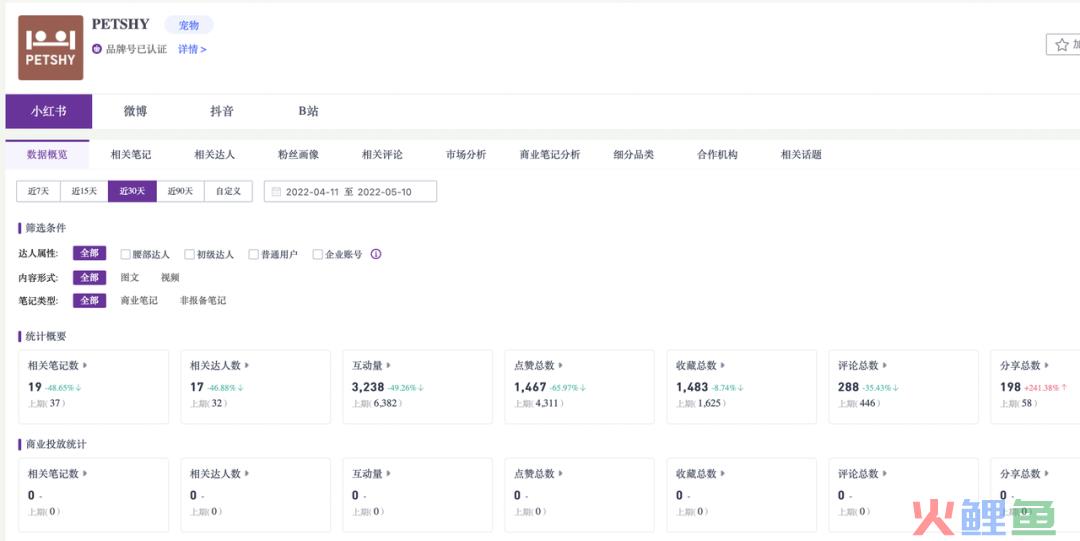
Task: Filter content form by 图文
Action: pos(130,278)
